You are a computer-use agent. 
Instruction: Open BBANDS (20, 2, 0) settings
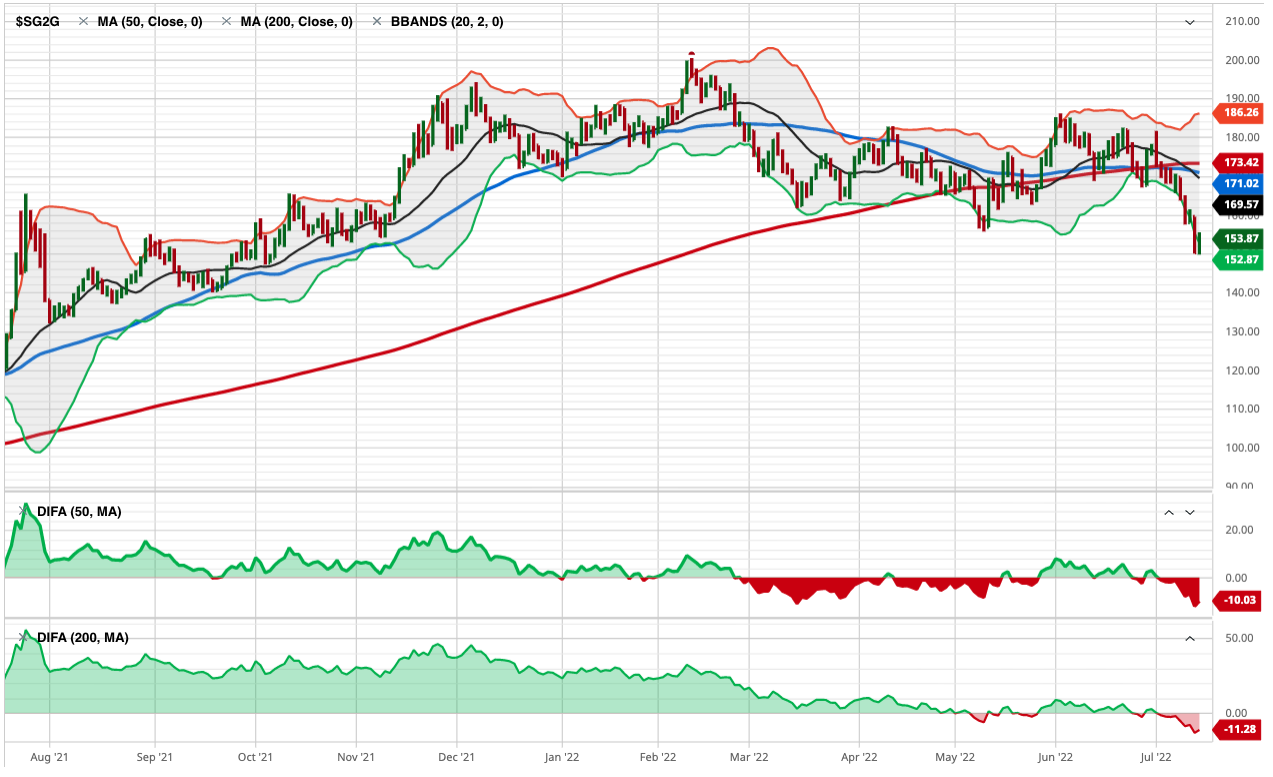(448, 21)
